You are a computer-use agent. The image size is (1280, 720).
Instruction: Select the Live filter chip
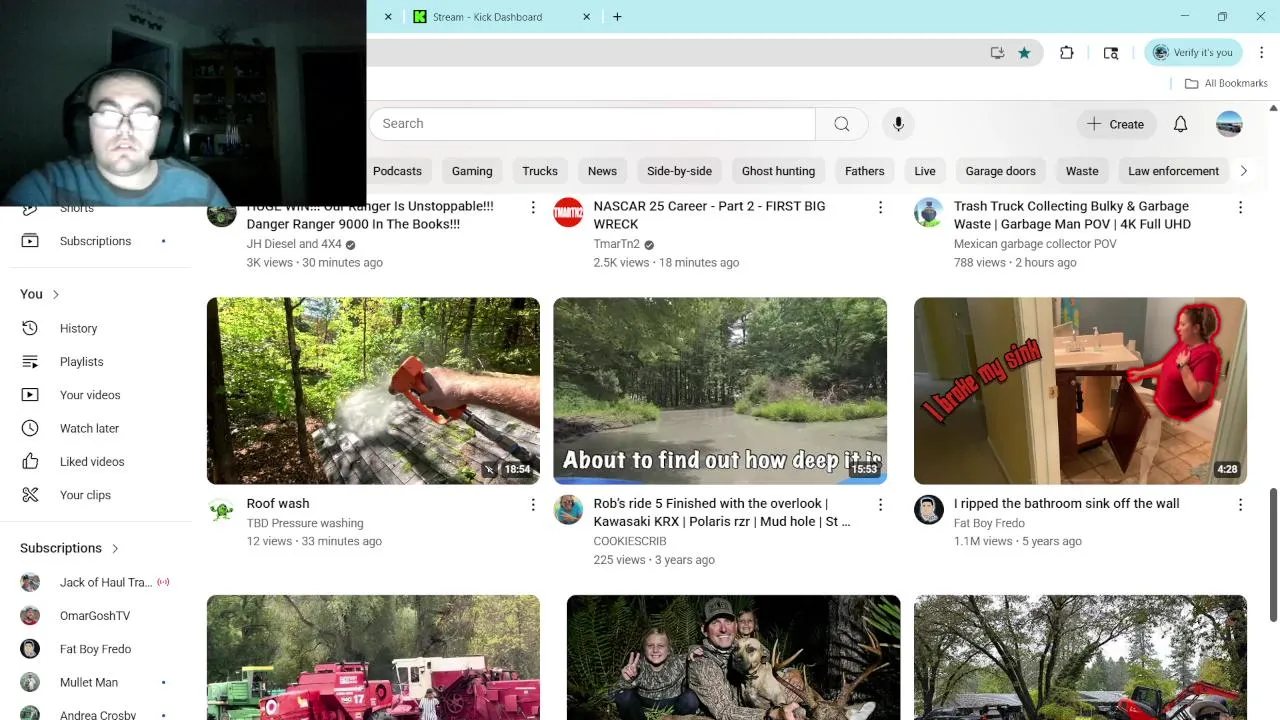[x=925, y=171]
